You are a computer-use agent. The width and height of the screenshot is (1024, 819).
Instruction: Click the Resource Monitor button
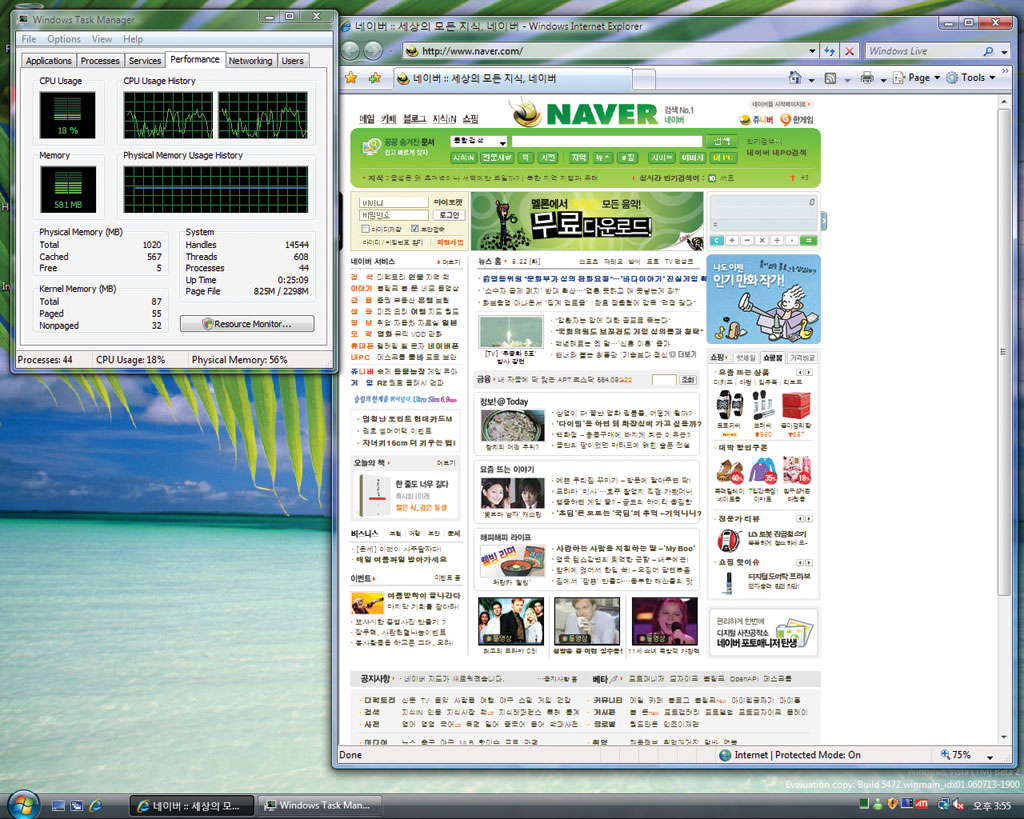click(x=247, y=324)
